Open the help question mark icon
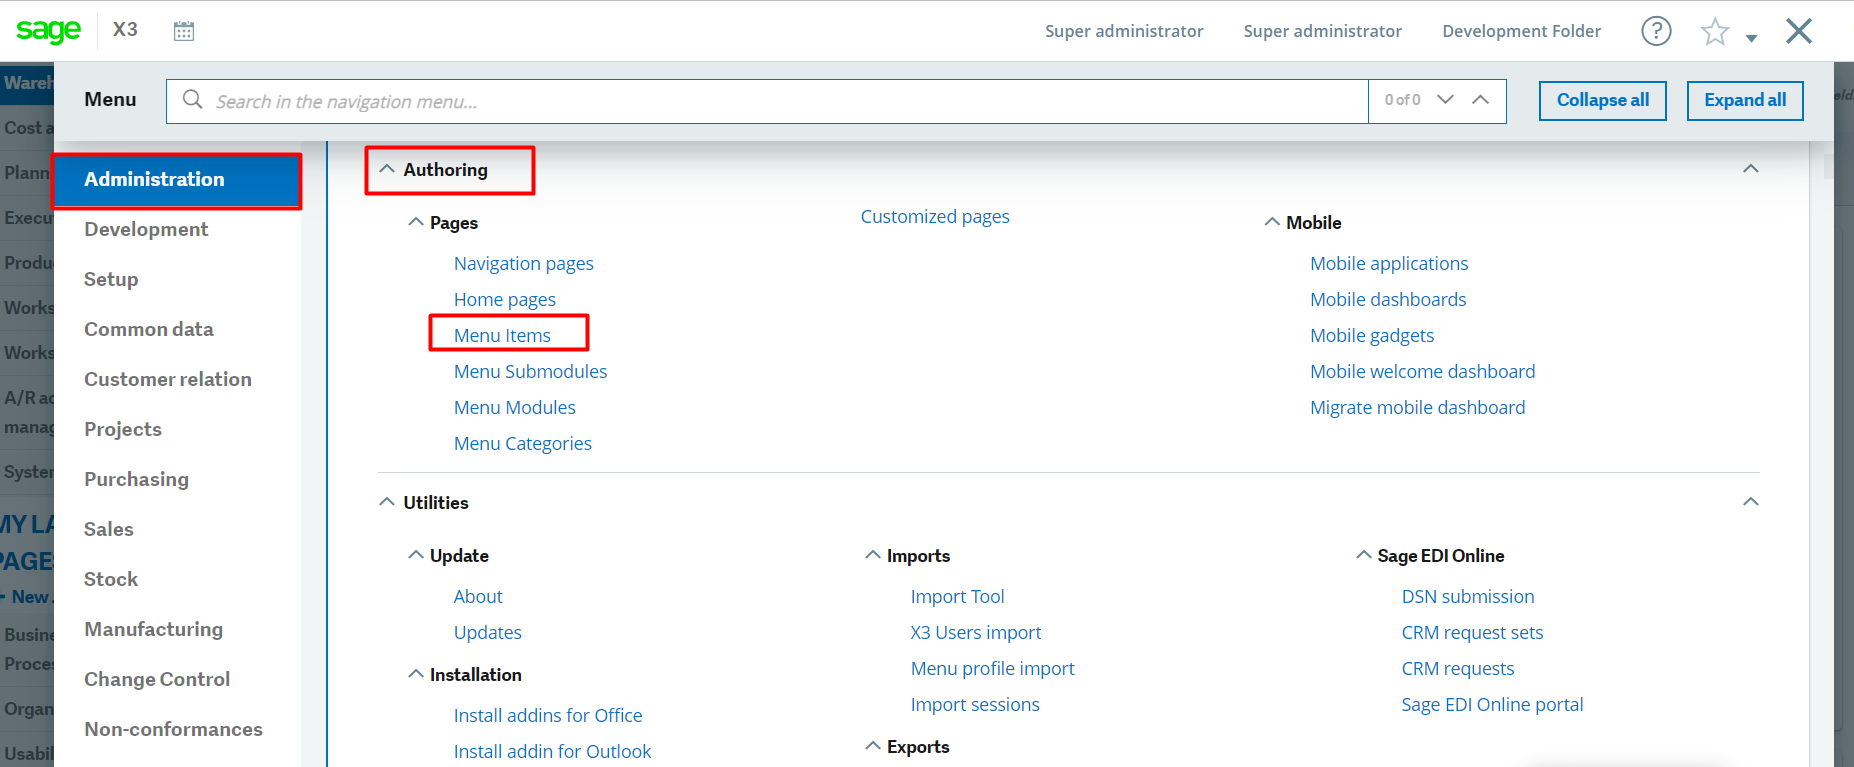Viewport: 1854px width, 767px height. [1656, 31]
